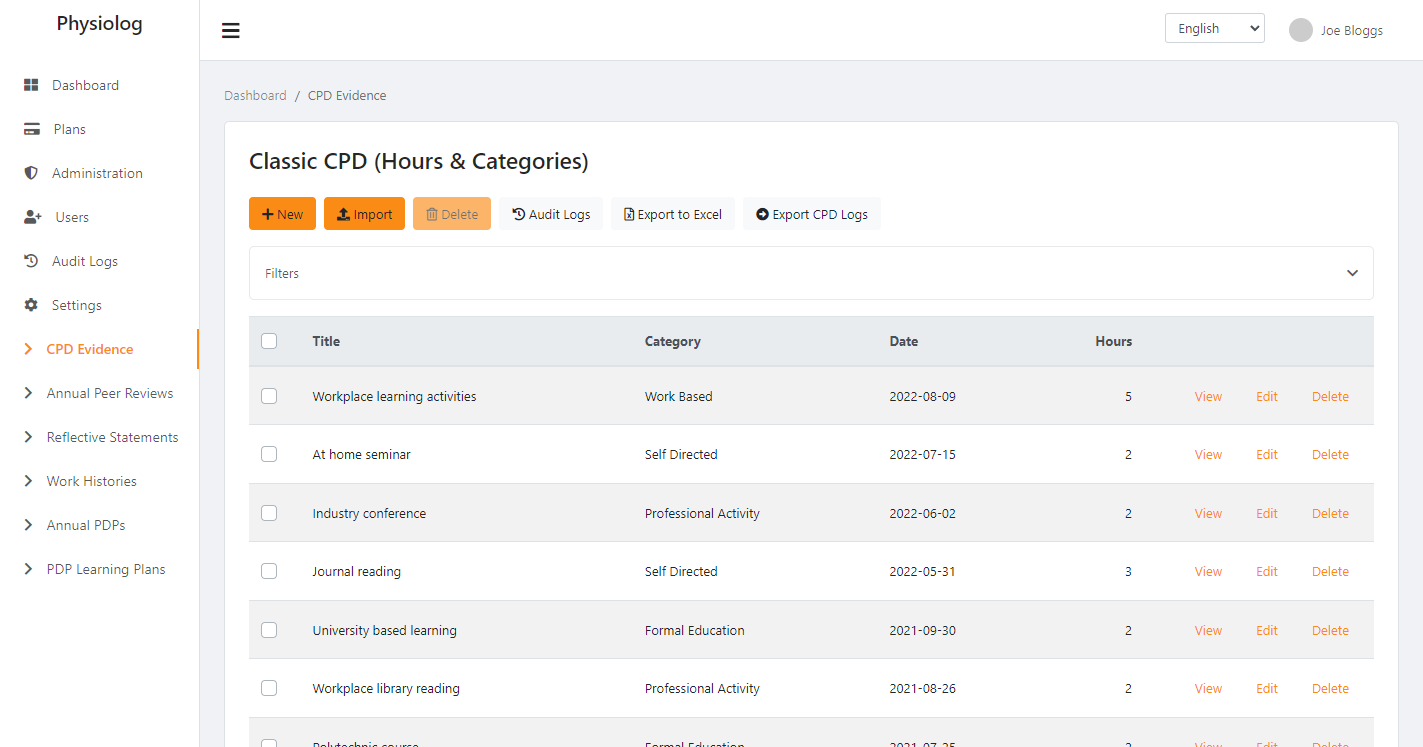
Task: Open the English language dropdown
Action: pos(1214,28)
